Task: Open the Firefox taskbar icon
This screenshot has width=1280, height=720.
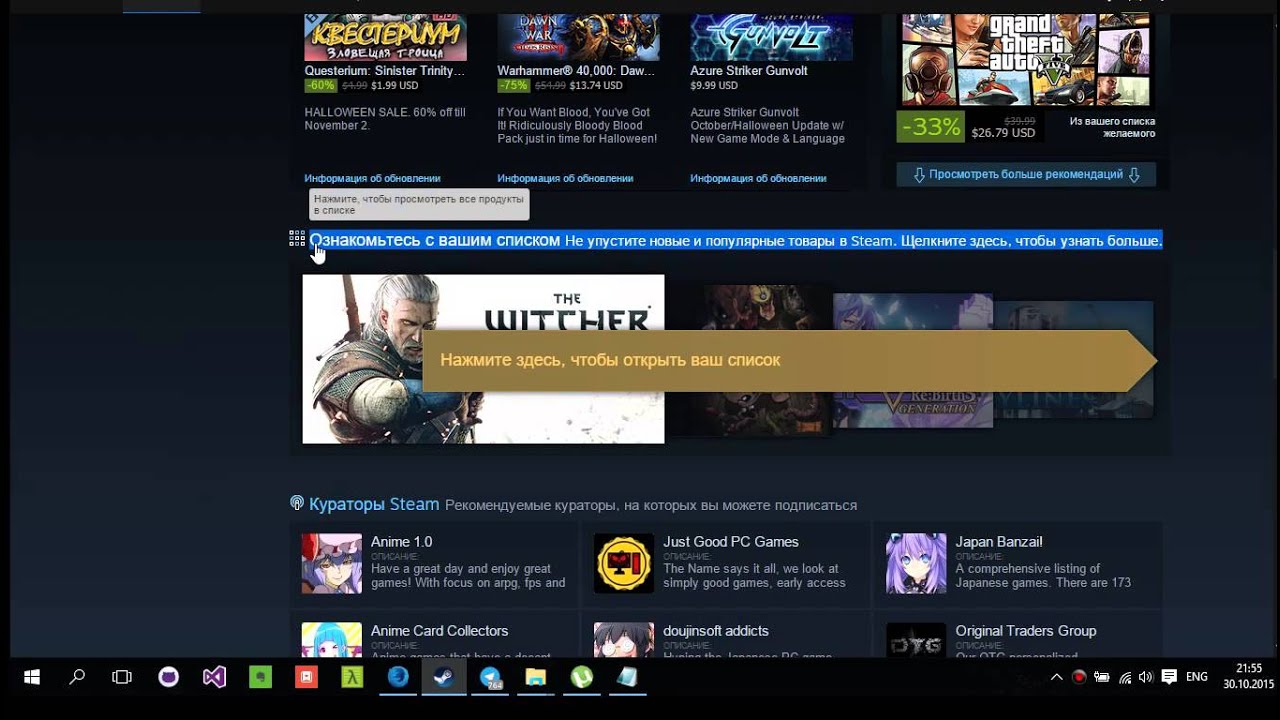Action: pyautogui.click(x=398, y=677)
